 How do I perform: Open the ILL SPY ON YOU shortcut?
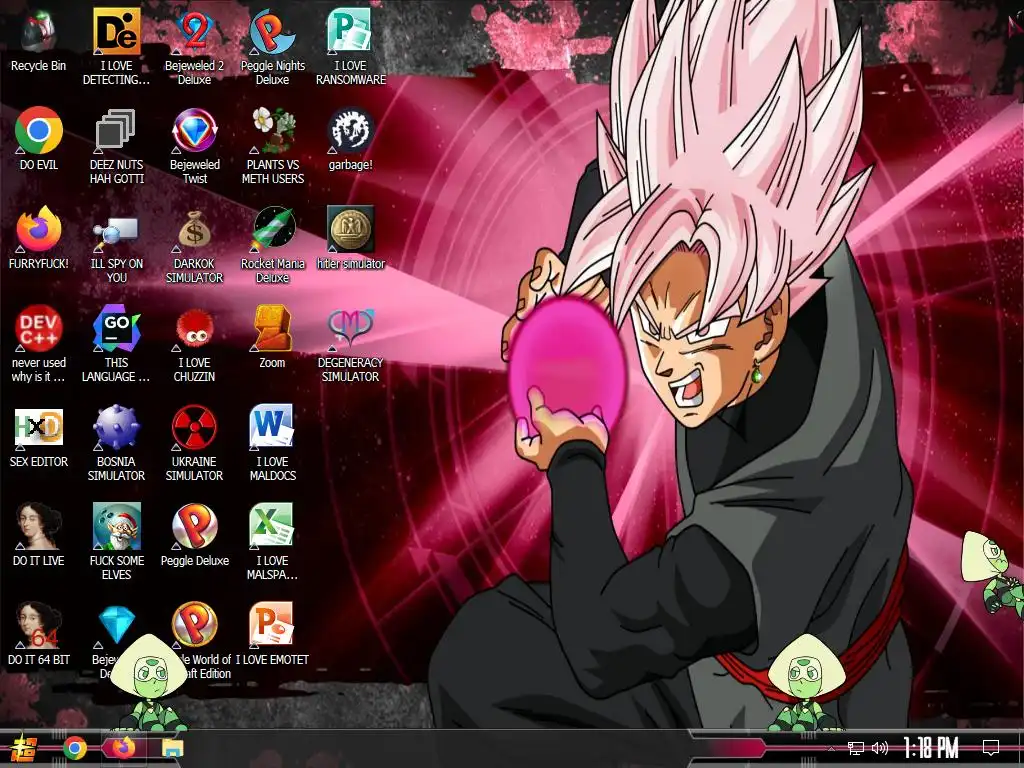click(x=116, y=246)
